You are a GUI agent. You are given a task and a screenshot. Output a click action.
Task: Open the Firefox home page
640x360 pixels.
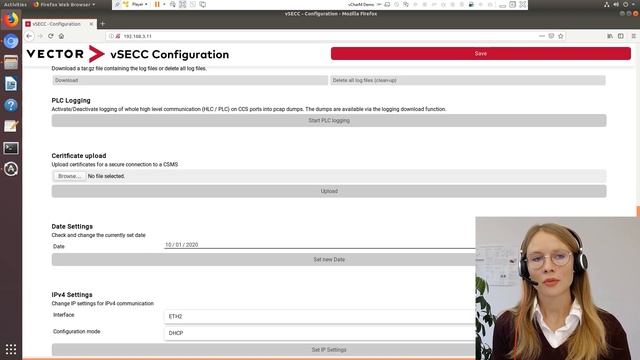click(61, 36)
